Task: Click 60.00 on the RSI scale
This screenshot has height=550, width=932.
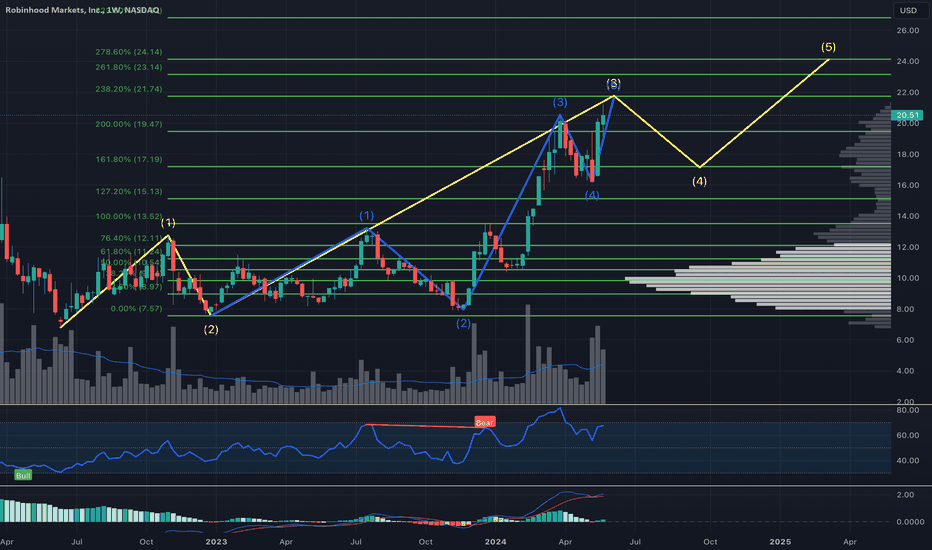Action: pyautogui.click(x=908, y=435)
